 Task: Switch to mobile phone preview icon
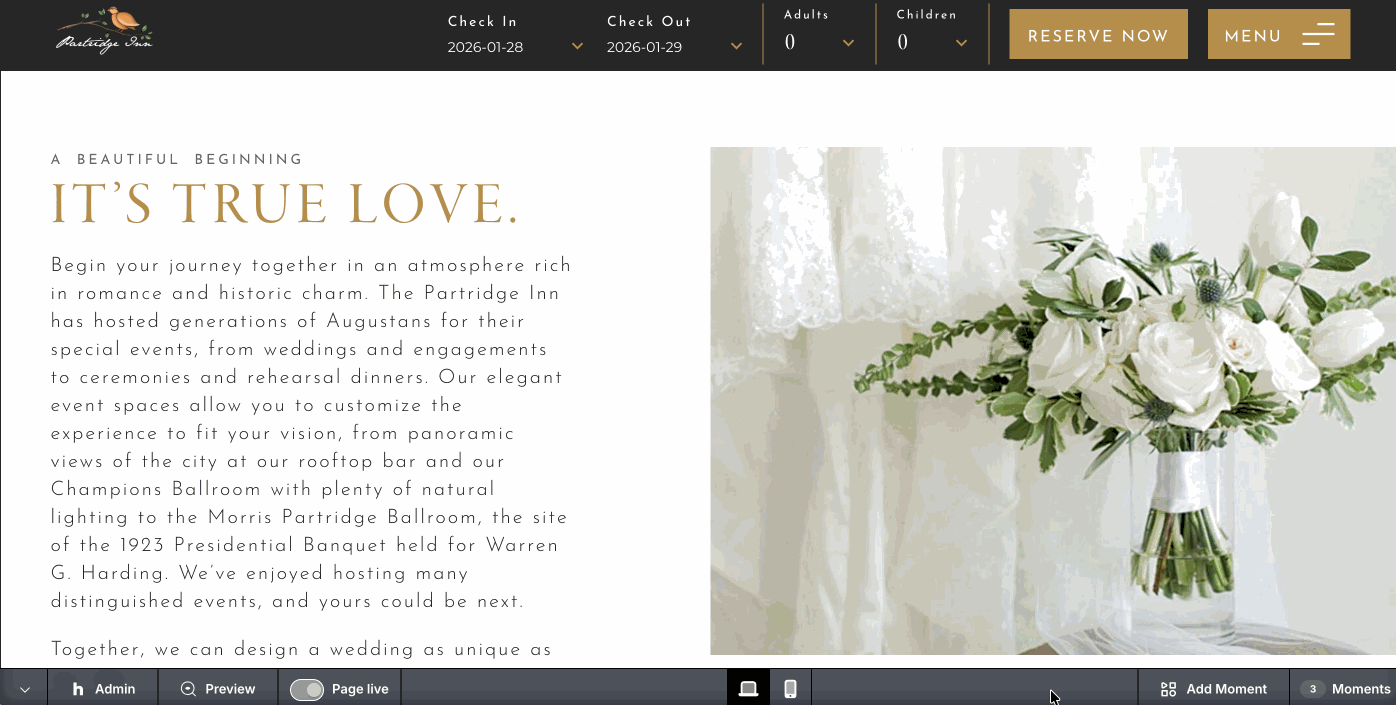[x=790, y=688]
